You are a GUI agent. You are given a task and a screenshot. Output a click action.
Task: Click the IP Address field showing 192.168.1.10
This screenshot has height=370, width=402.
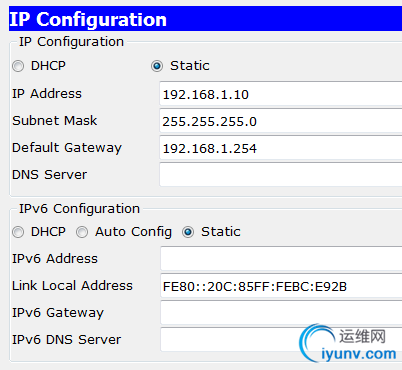click(281, 94)
